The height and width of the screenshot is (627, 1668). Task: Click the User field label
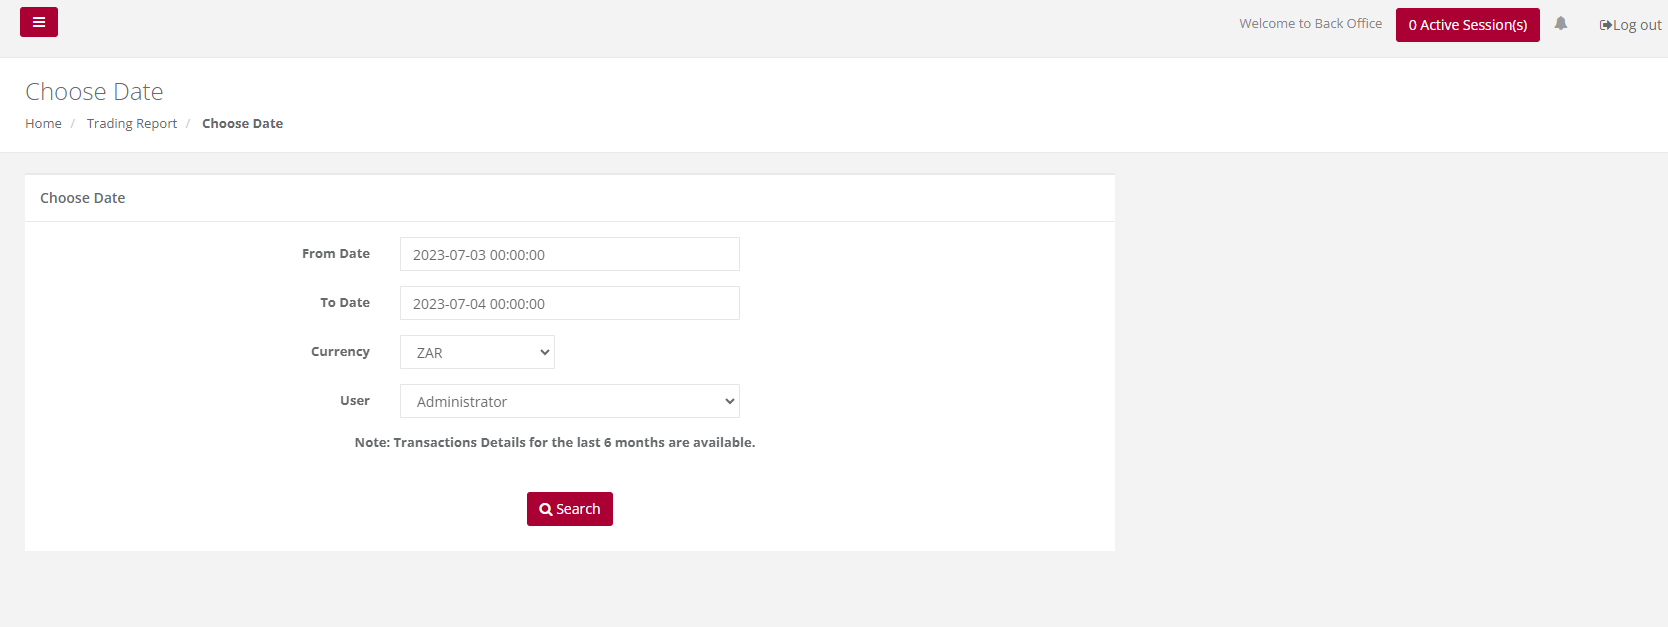coord(355,401)
